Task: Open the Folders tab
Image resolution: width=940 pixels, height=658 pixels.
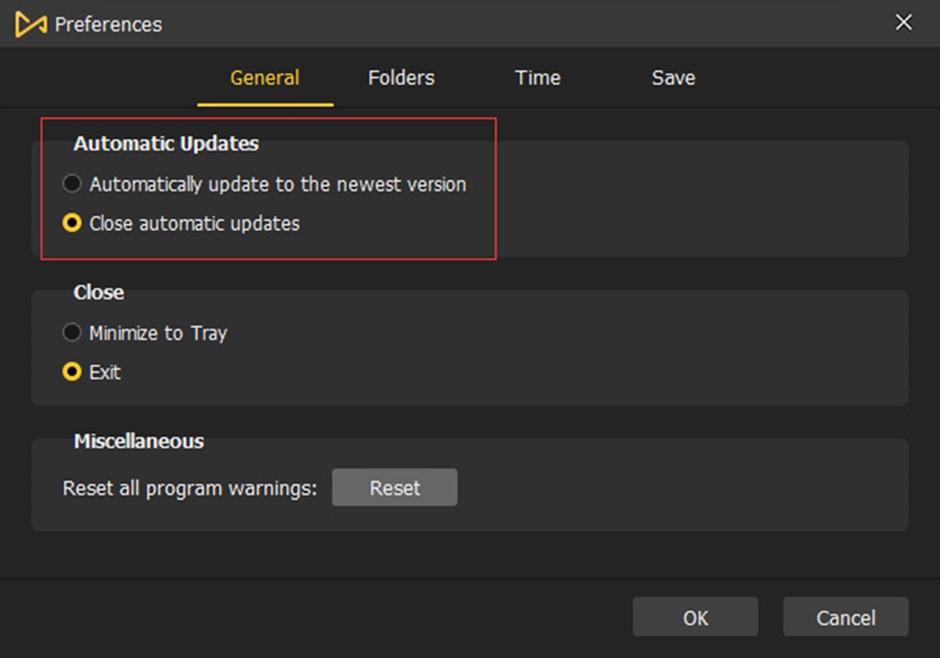Action: (x=401, y=78)
